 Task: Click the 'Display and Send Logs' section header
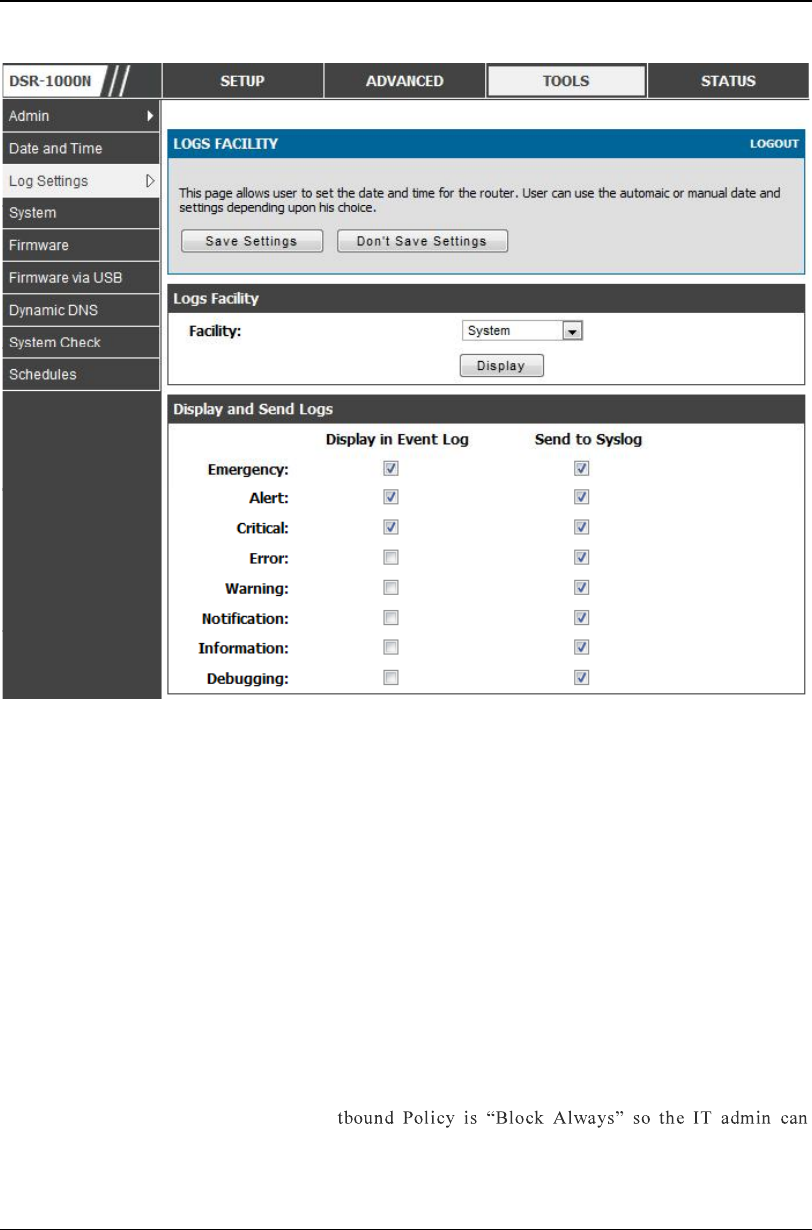click(254, 409)
